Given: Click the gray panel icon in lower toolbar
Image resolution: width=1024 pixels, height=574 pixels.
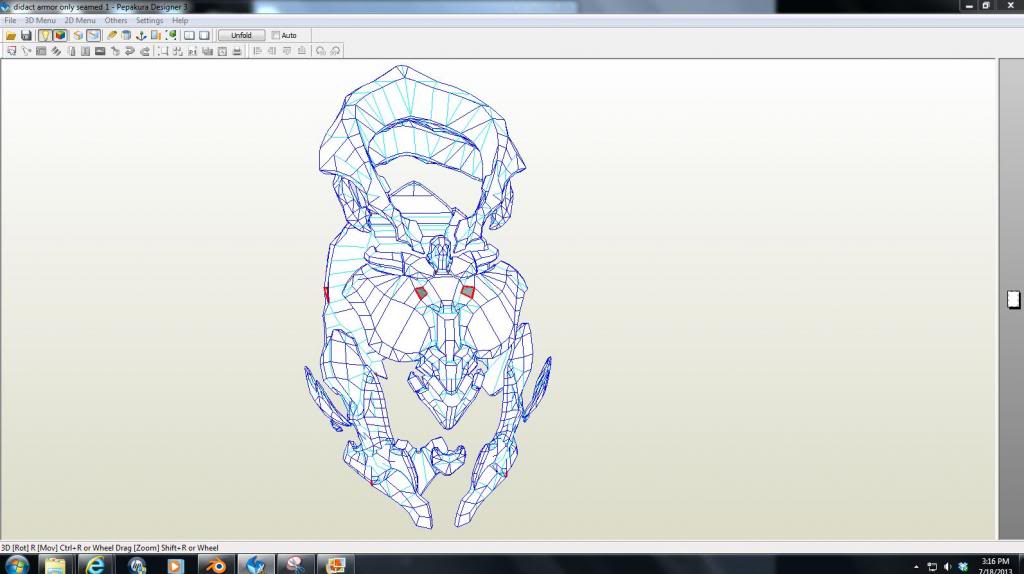Looking at the screenshot, I should pyautogui.click(x=41, y=51).
